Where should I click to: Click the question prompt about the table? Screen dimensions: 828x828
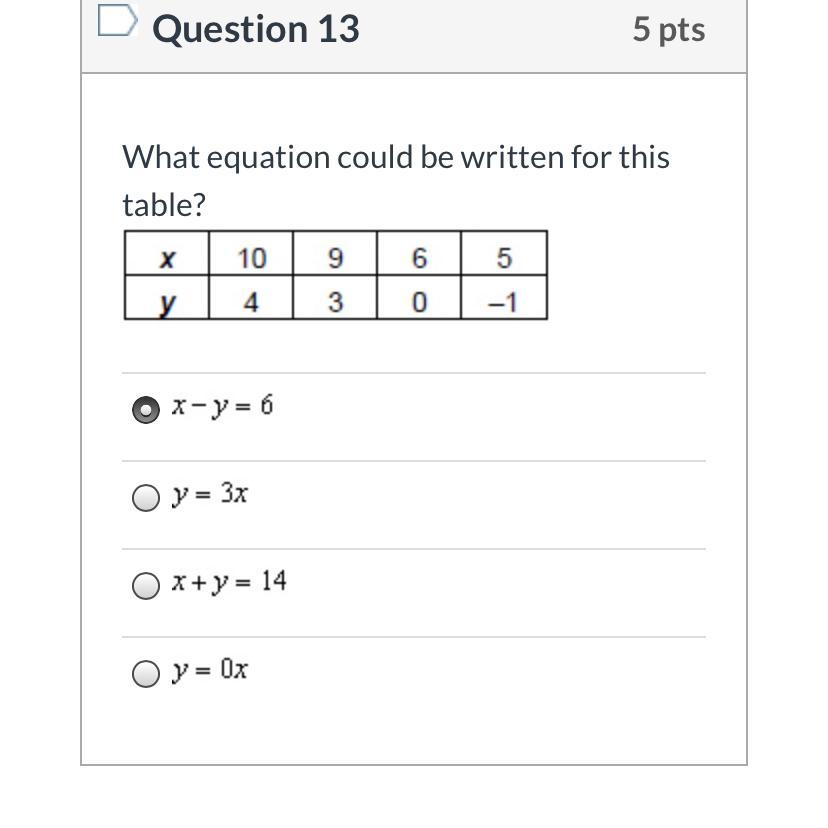395,180
